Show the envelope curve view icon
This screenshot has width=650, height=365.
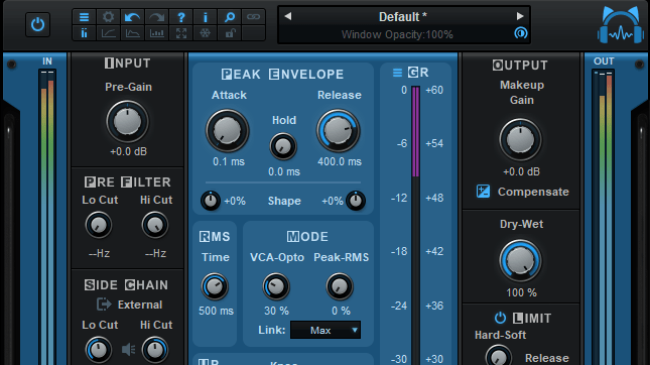pos(132,33)
